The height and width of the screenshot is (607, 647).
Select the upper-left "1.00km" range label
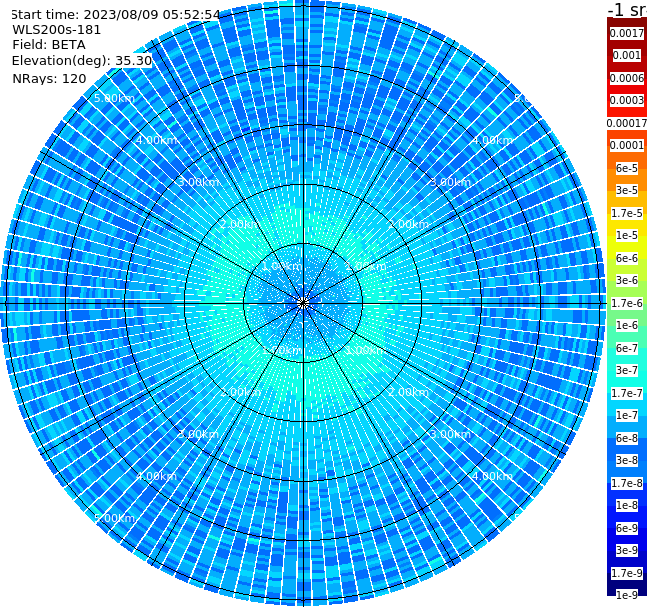click(282, 266)
